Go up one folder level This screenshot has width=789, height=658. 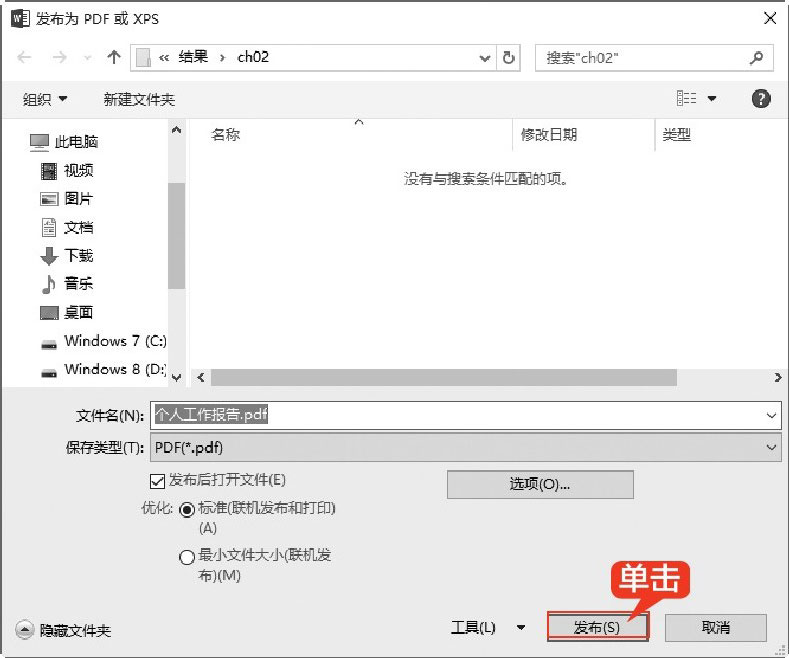tap(114, 57)
